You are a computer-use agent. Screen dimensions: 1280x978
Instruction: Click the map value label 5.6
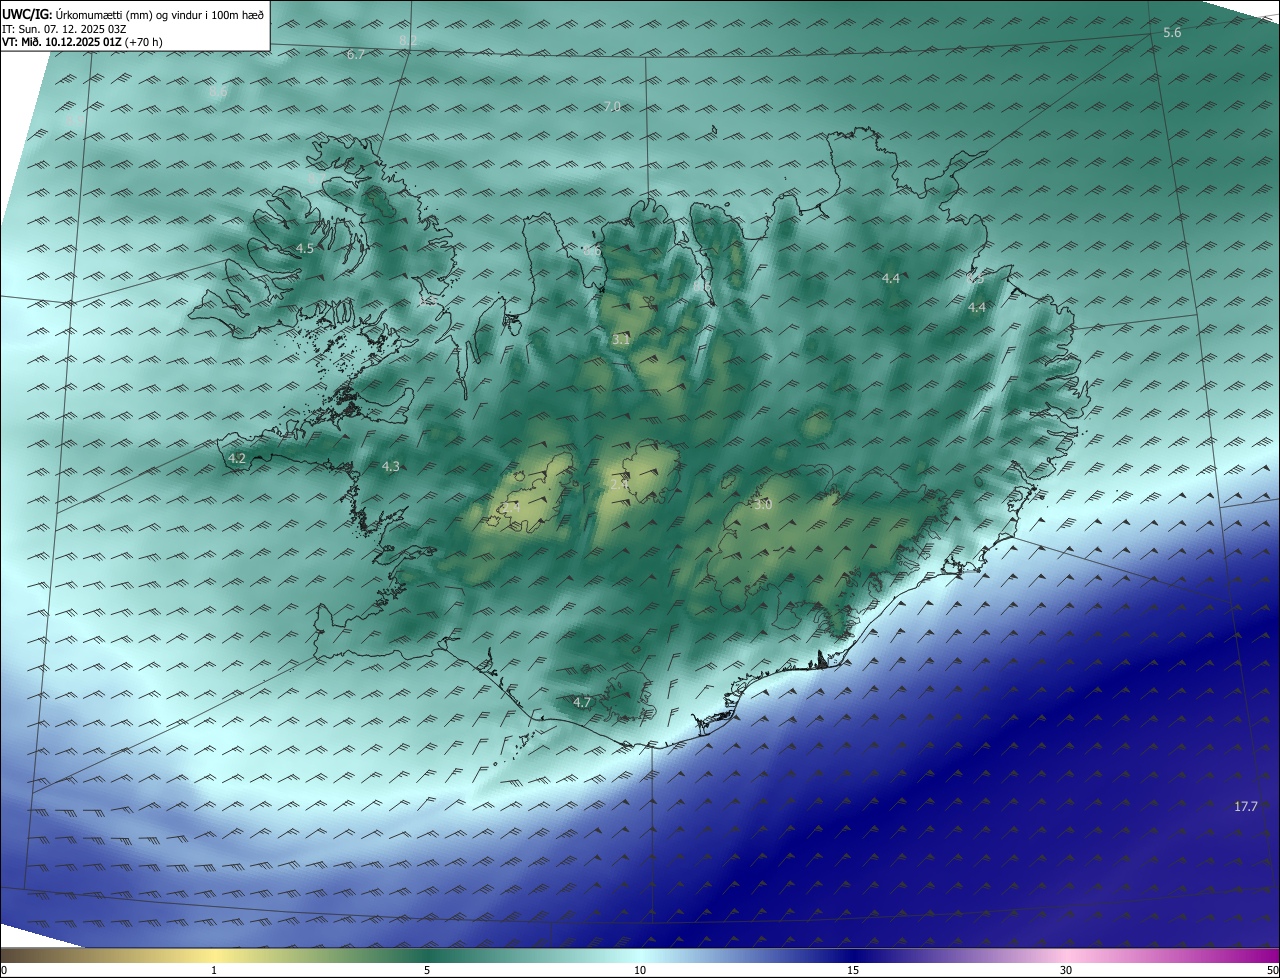[1172, 33]
